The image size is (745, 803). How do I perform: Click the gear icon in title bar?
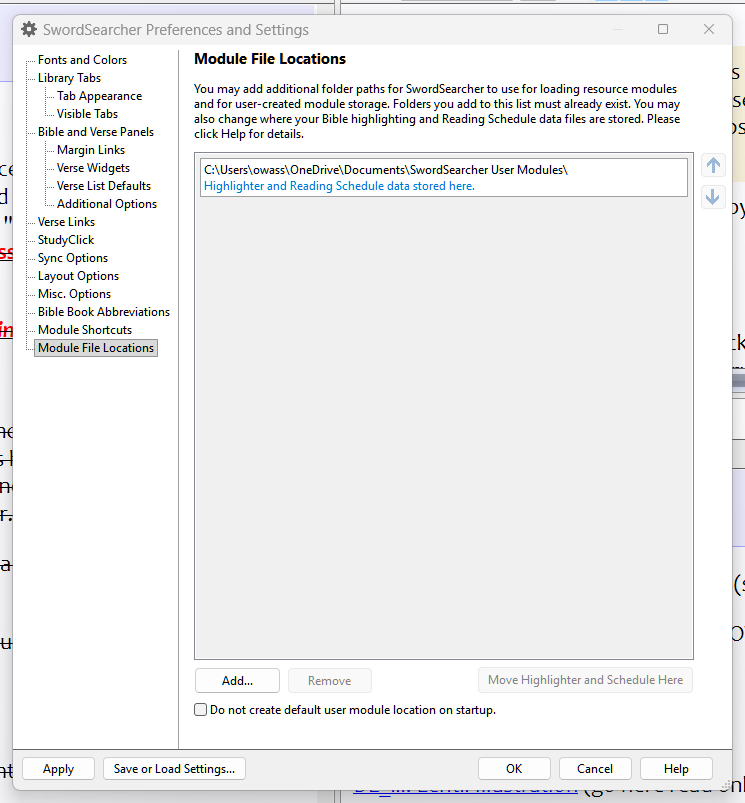tap(29, 30)
